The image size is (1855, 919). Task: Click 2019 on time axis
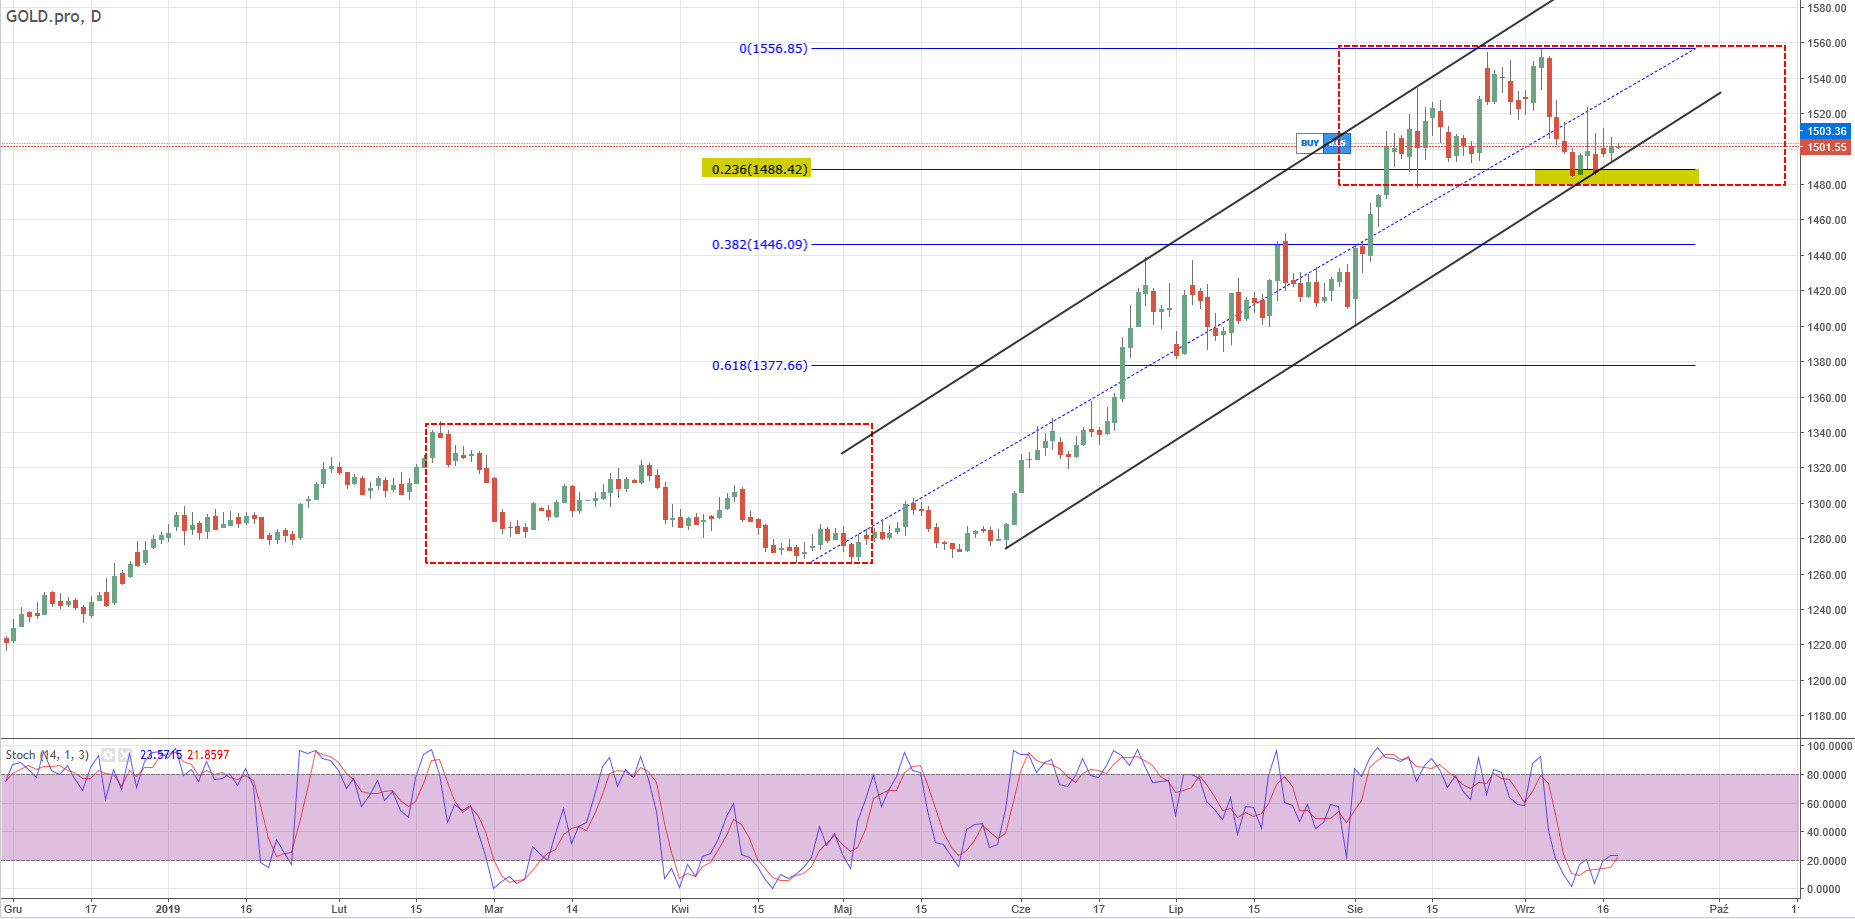tap(168, 909)
